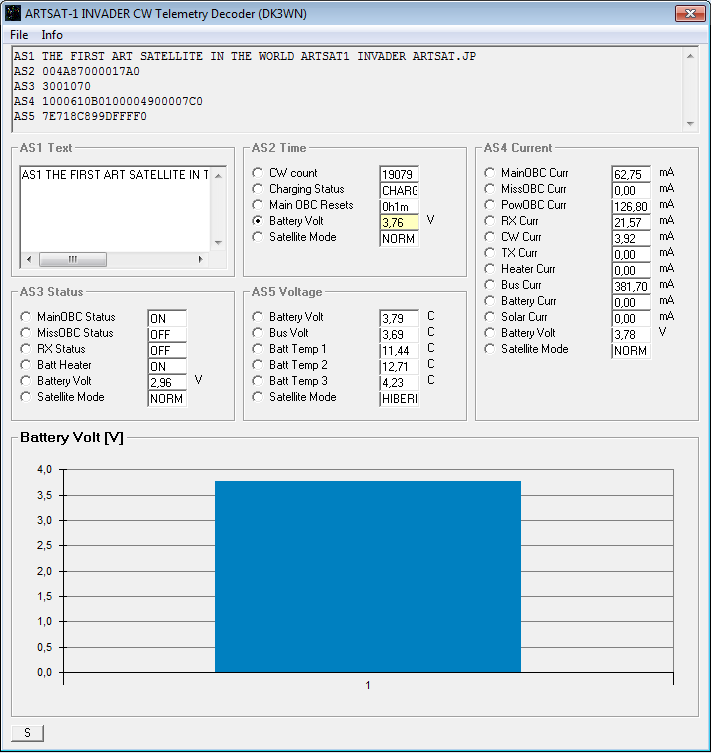Image resolution: width=711 pixels, height=753 pixels.
Task: Select the Heater Curr radio button
Action: [x=490, y=269]
